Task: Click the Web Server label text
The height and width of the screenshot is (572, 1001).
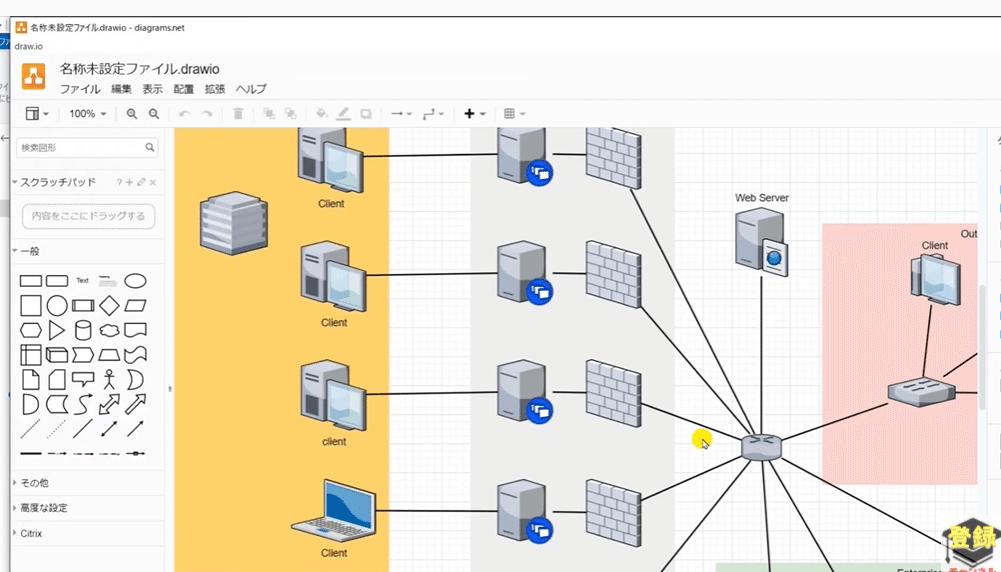Action: point(762,198)
